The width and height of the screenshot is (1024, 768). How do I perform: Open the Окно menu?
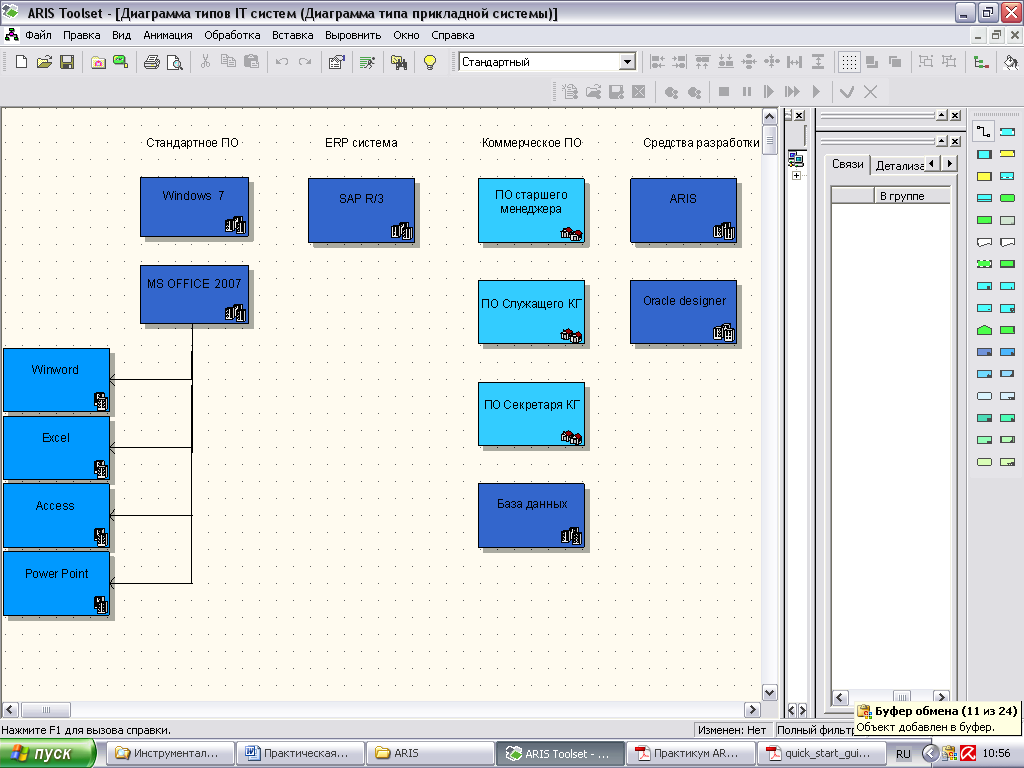[406, 35]
